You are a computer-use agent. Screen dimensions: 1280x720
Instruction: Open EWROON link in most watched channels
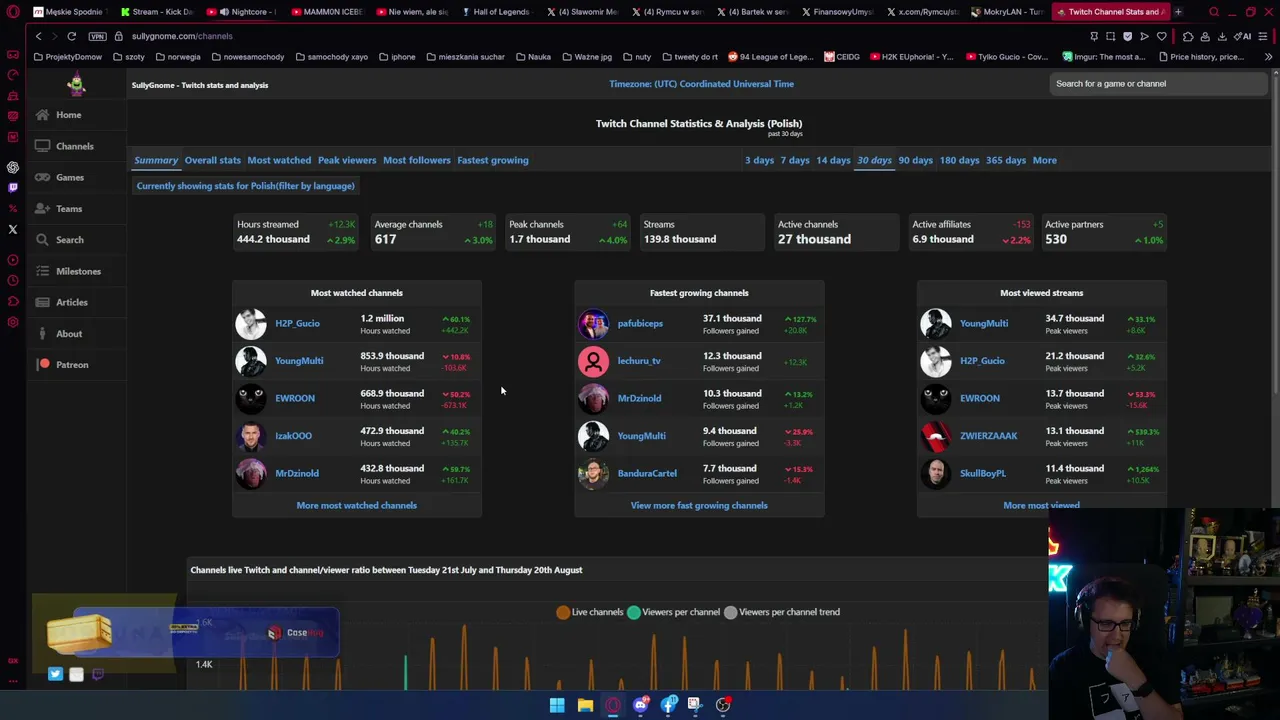point(295,398)
